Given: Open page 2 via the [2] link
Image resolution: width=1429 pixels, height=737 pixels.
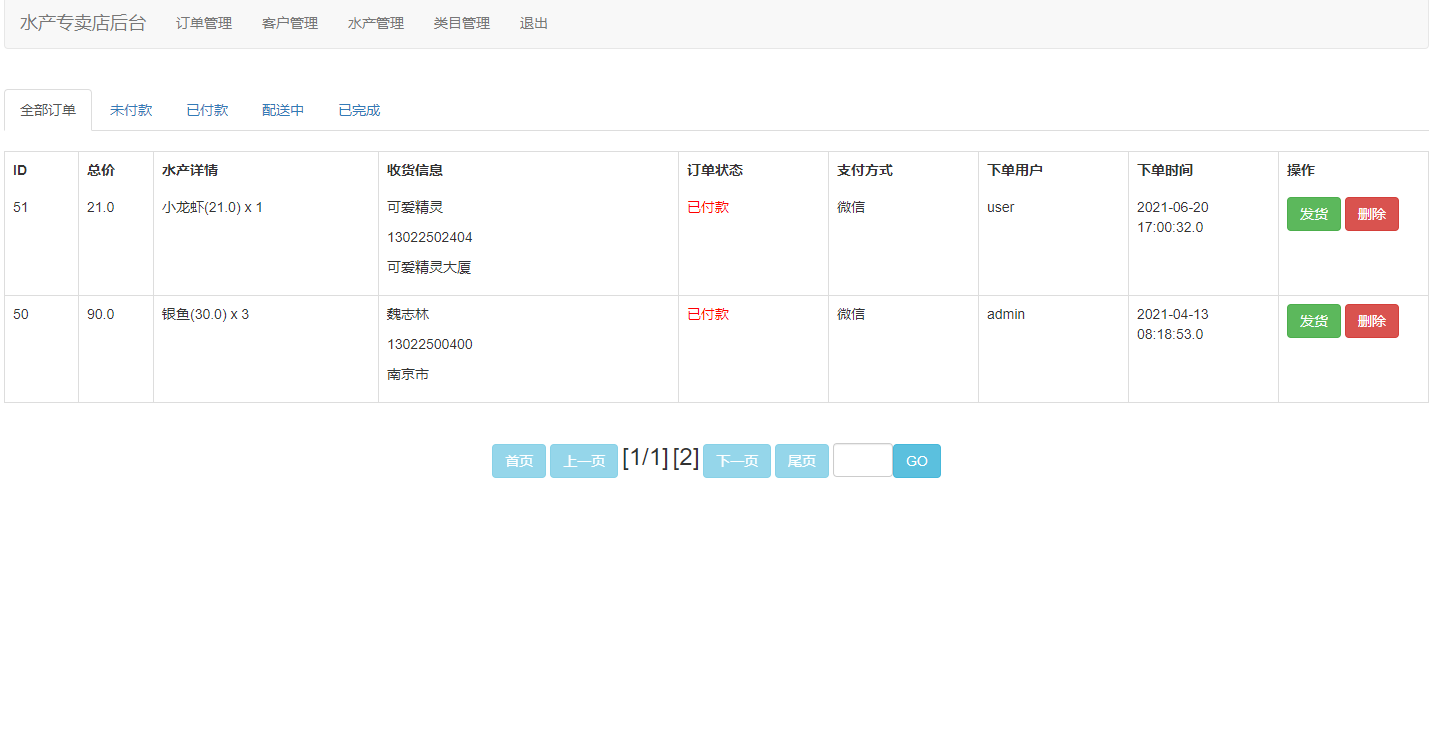Looking at the screenshot, I should click(687, 457).
